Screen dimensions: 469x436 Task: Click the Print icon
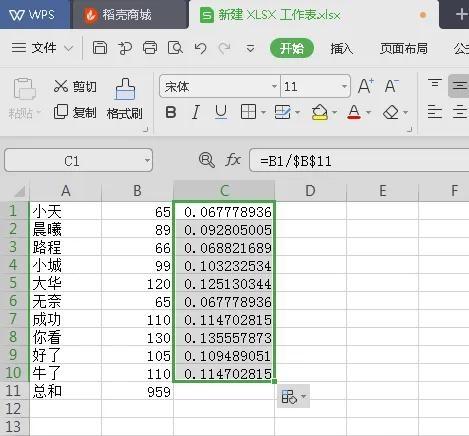pyautogui.click(x=150, y=48)
